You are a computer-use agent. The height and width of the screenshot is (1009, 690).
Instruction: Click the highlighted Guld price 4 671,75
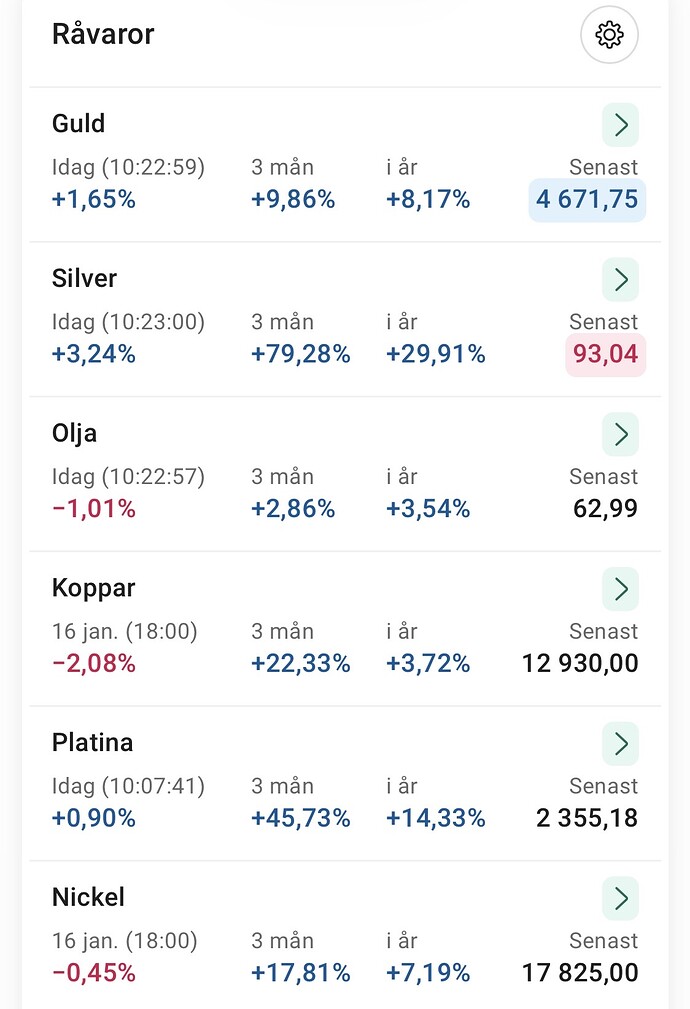pos(587,200)
